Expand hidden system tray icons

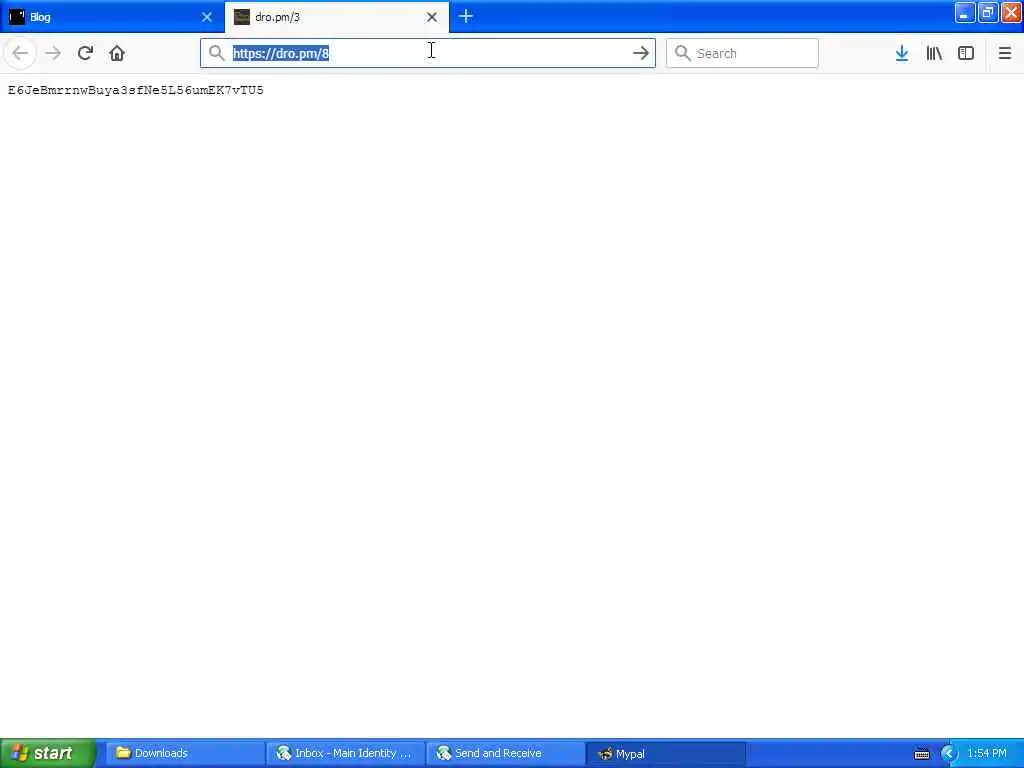pos(948,754)
